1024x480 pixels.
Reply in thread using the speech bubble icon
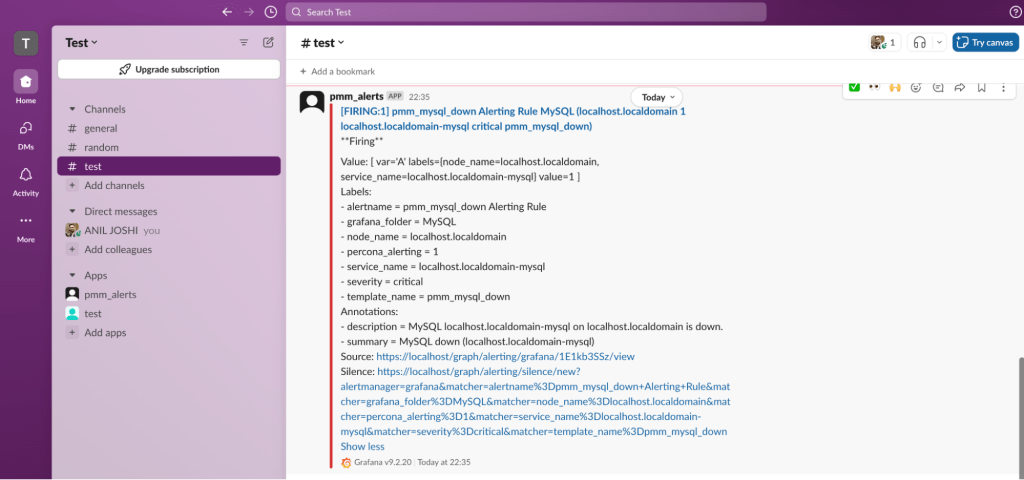[938, 87]
